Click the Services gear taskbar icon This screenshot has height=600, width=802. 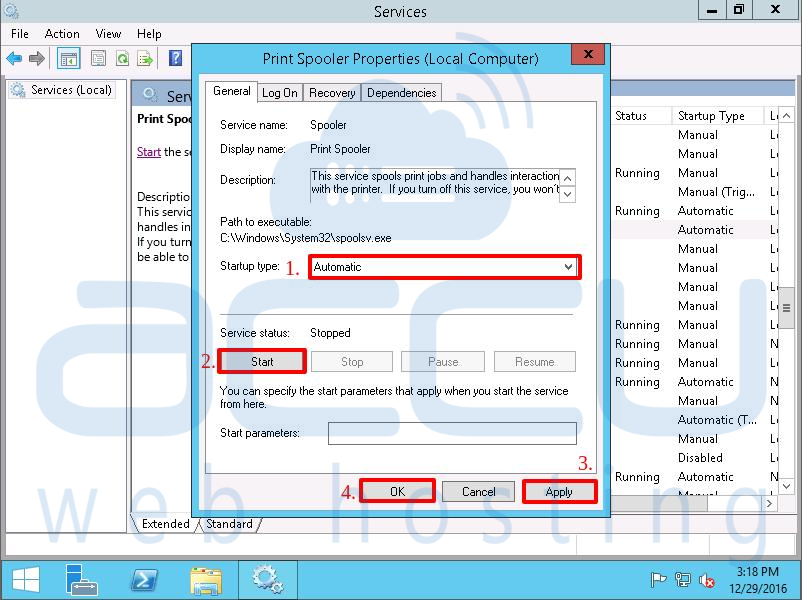(x=268, y=579)
